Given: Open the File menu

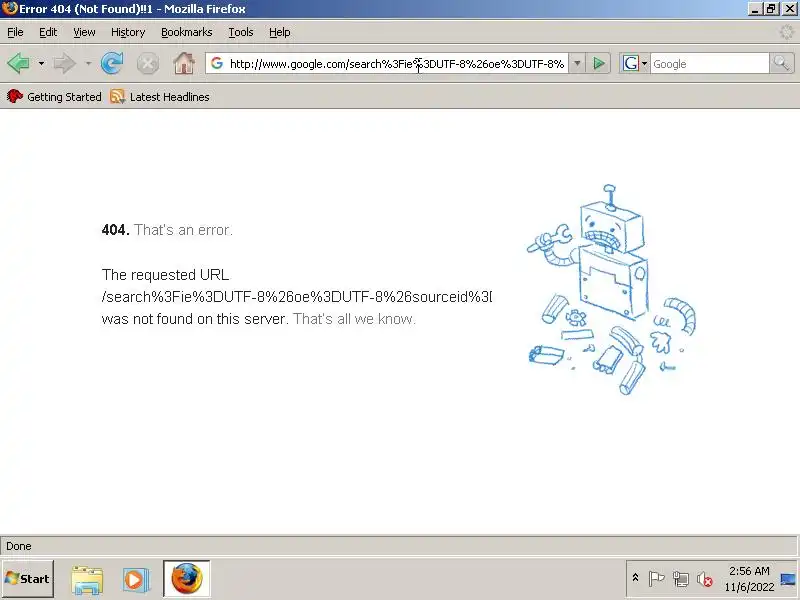Looking at the screenshot, I should (15, 32).
